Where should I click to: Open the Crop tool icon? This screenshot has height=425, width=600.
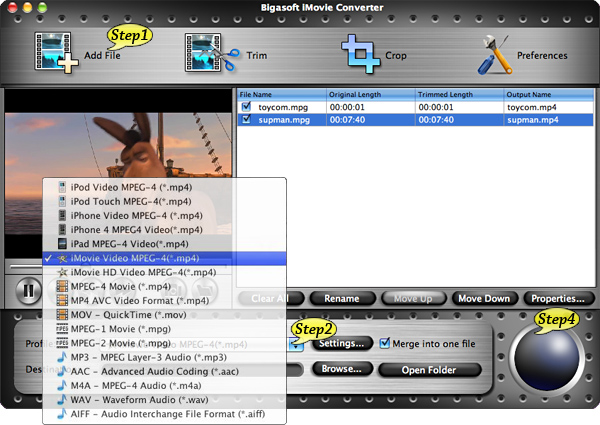pos(360,54)
